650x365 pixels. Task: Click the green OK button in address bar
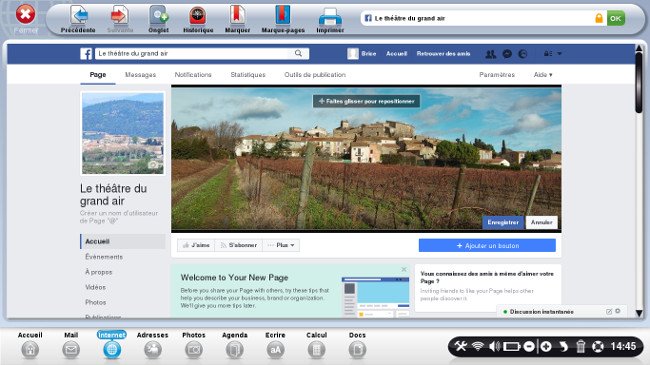pos(616,18)
